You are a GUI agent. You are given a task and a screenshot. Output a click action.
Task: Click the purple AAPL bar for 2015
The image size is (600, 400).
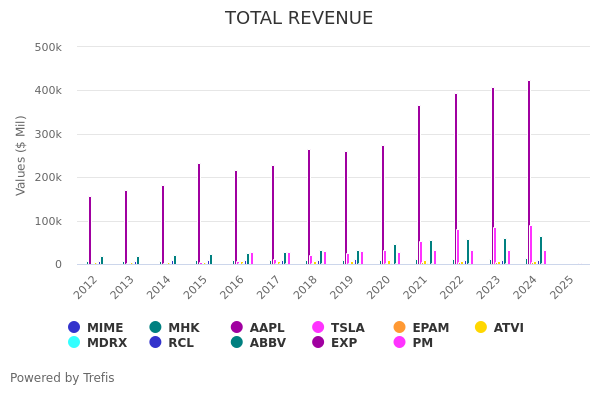point(199,215)
